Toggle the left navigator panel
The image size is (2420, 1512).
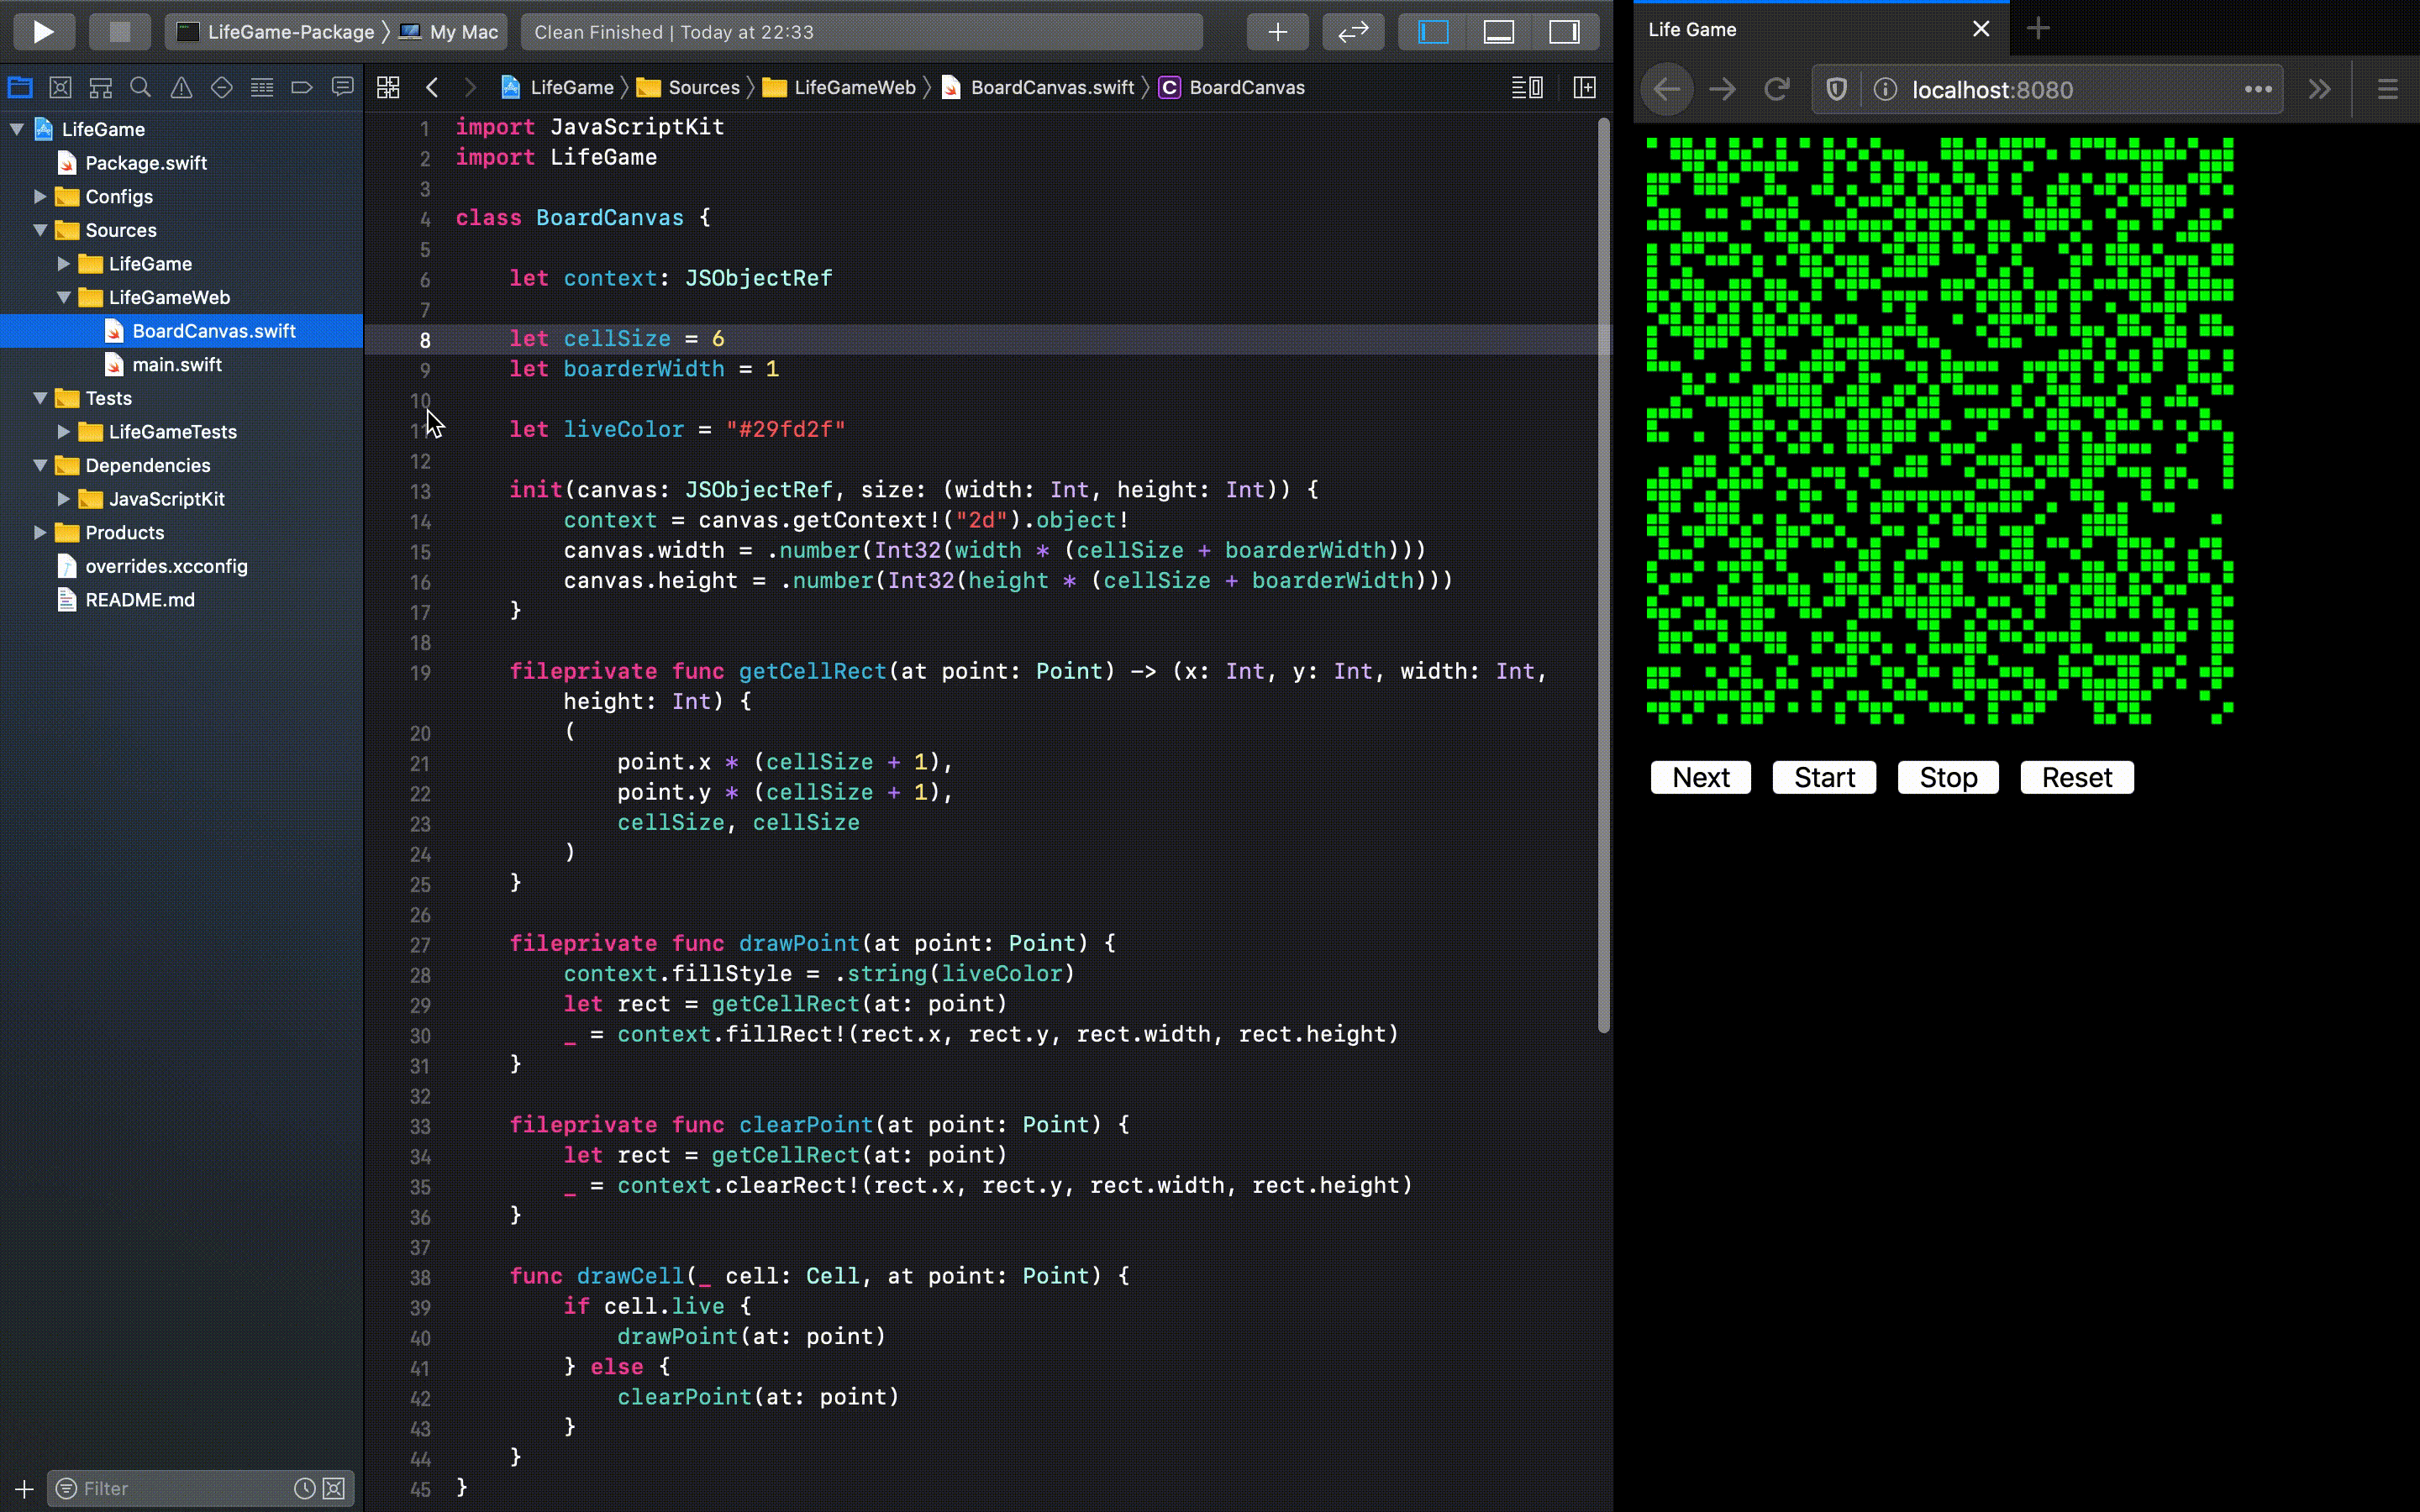click(x=1433, y=32)
